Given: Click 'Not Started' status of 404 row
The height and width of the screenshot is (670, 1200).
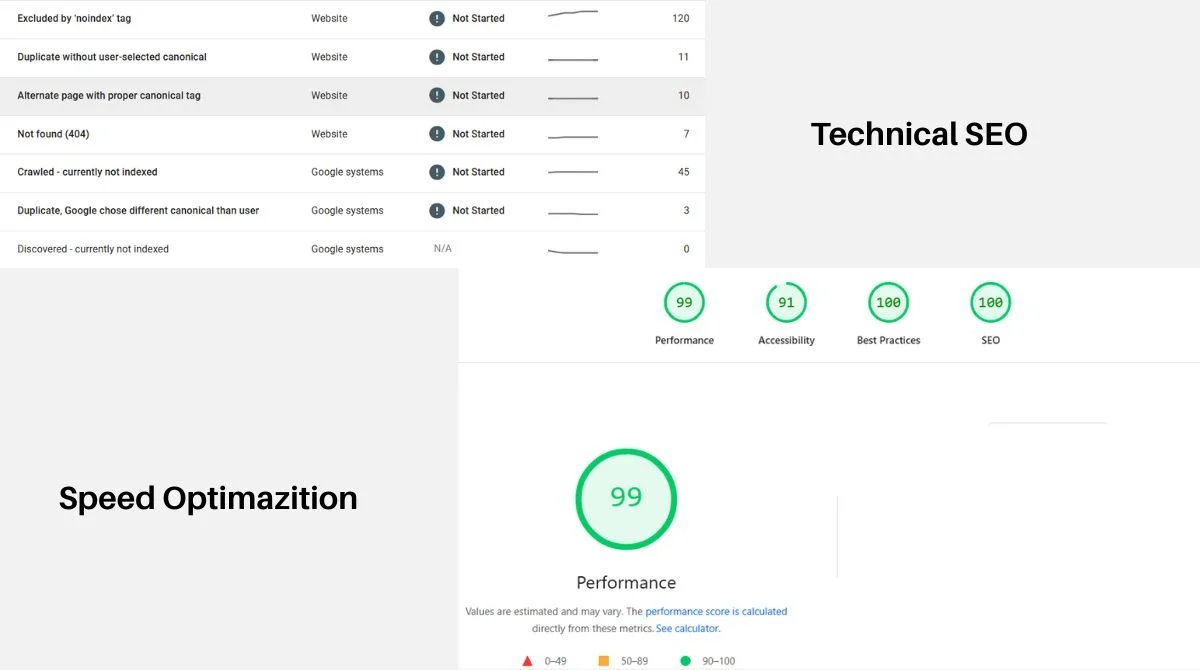Looking at the screenshot, I should click(478, 134).
